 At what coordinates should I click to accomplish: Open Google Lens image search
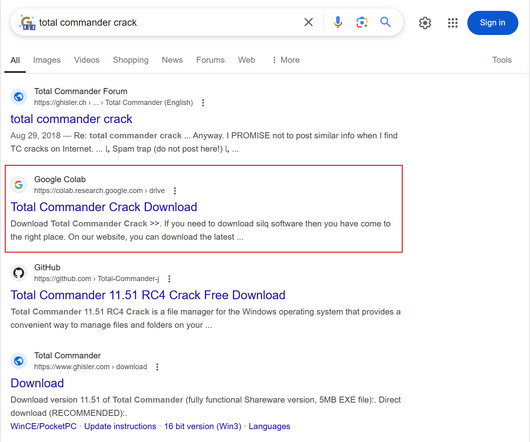(x=362, y=22)
